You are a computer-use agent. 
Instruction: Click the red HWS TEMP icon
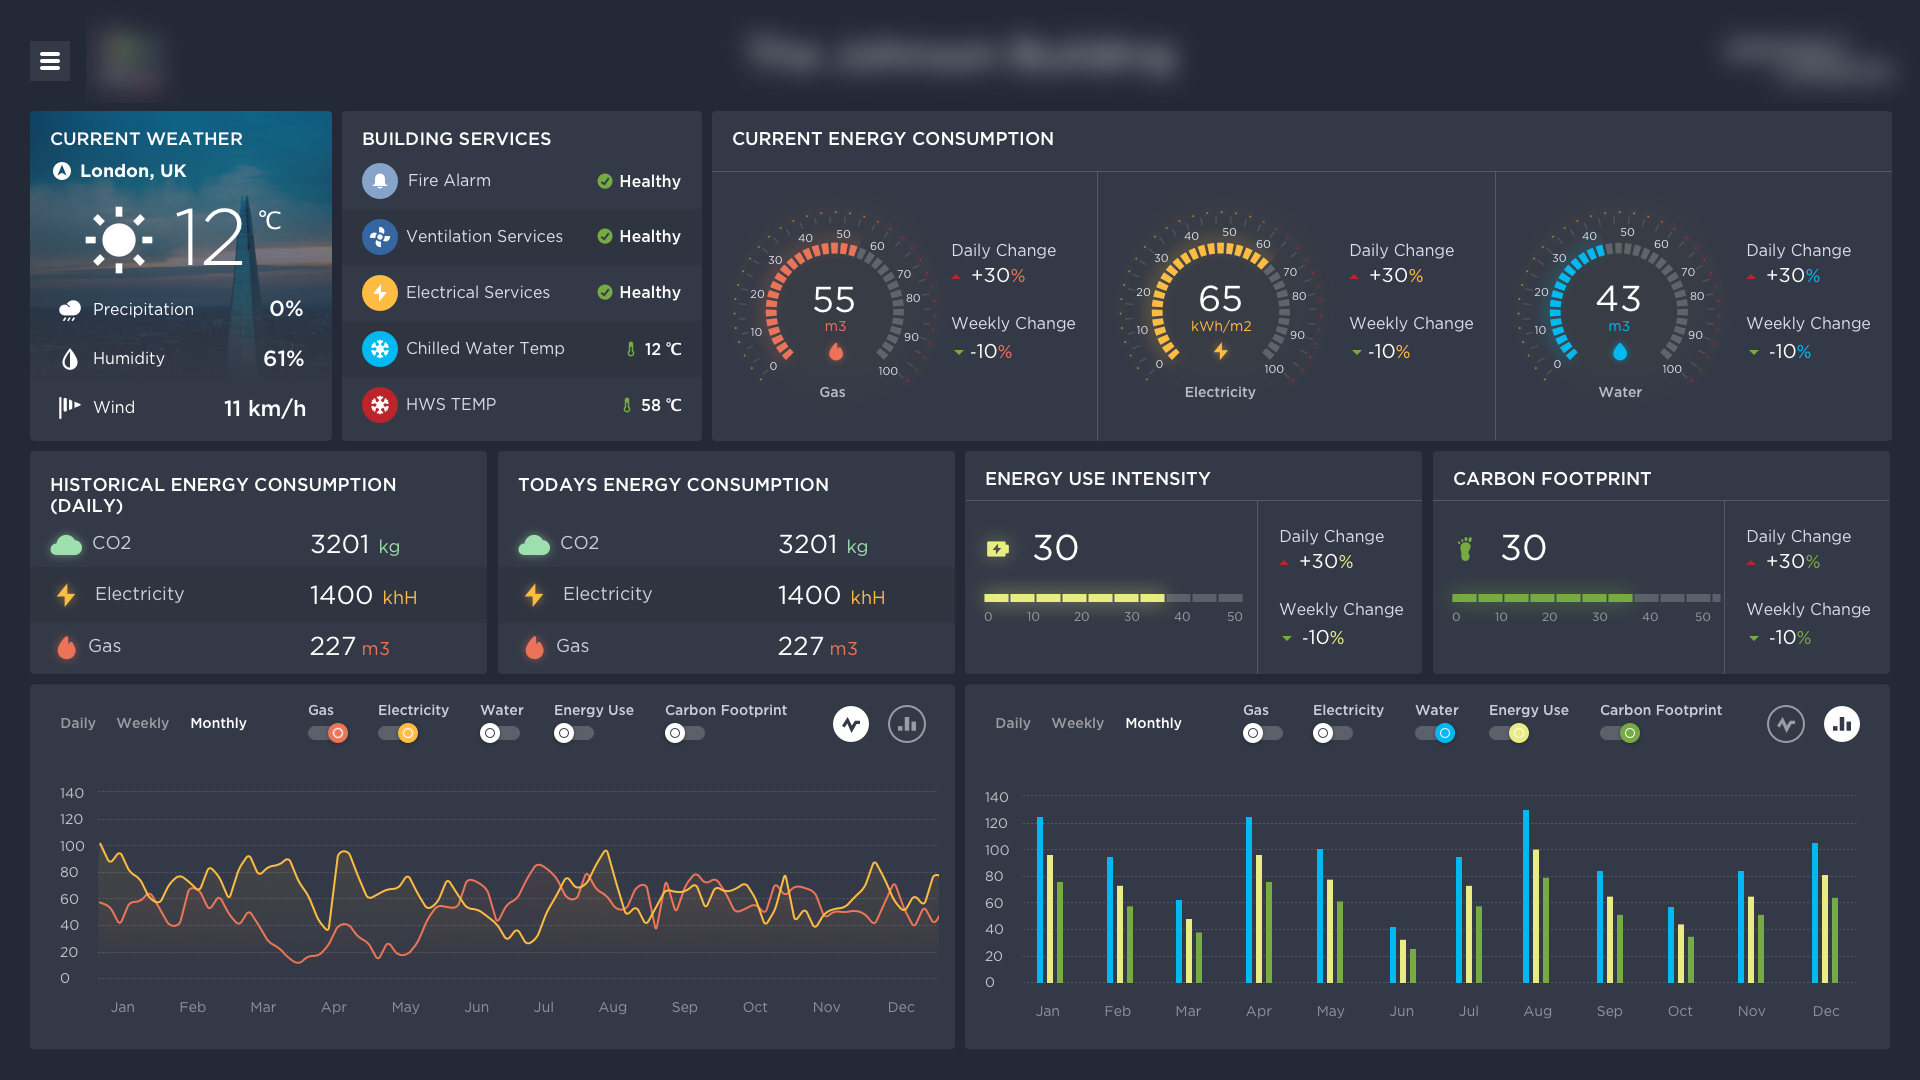pyautogui.click(x=380, y=405)
